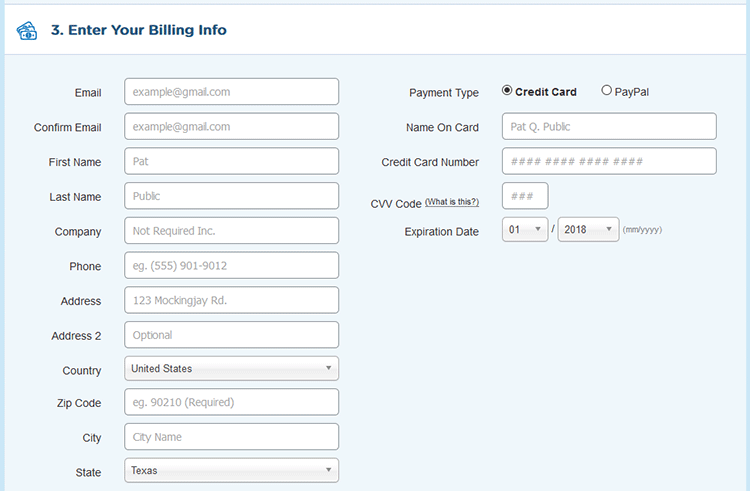Open the expiration month dropdown
750x491 pixels.
525,229
